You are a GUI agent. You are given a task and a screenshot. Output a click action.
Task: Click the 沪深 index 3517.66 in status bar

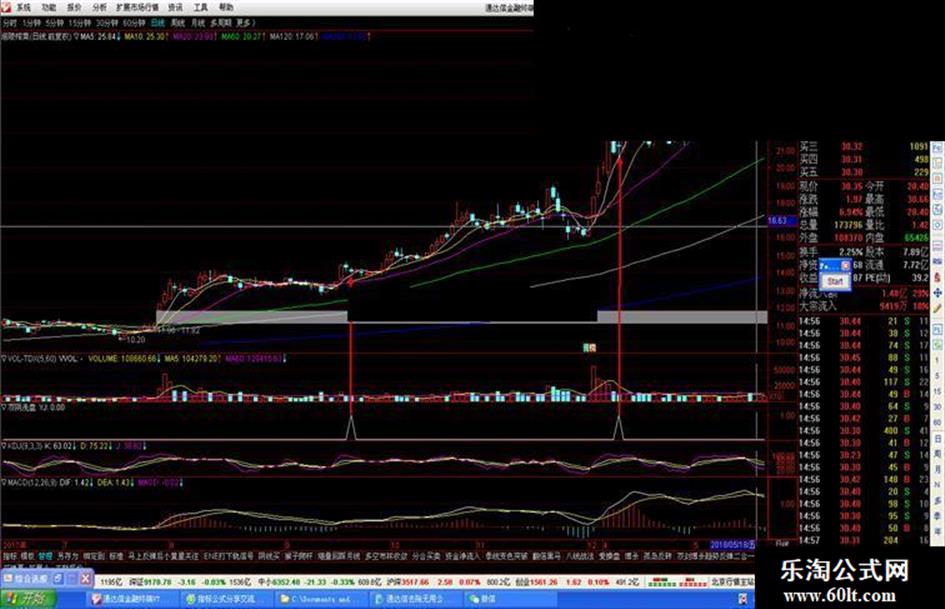(408, 582)
